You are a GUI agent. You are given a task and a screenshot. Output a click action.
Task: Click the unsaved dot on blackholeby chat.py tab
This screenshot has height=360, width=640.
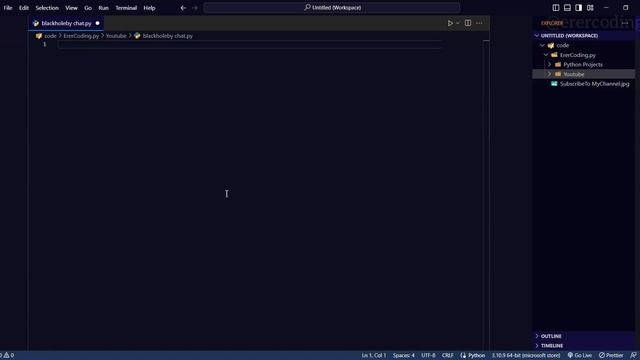click(x=98, y=23)
